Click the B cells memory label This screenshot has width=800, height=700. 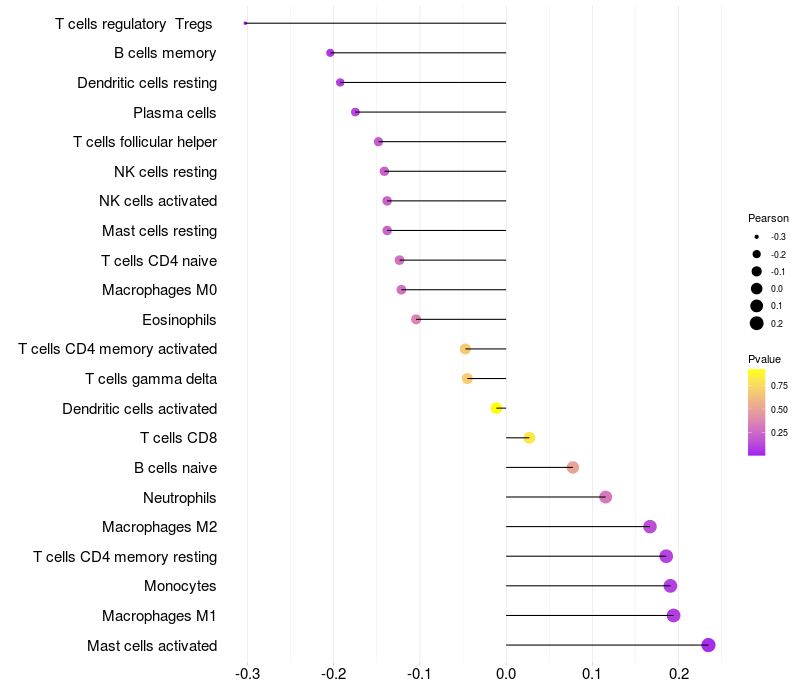pyautogui.click(x=165, y=53)
